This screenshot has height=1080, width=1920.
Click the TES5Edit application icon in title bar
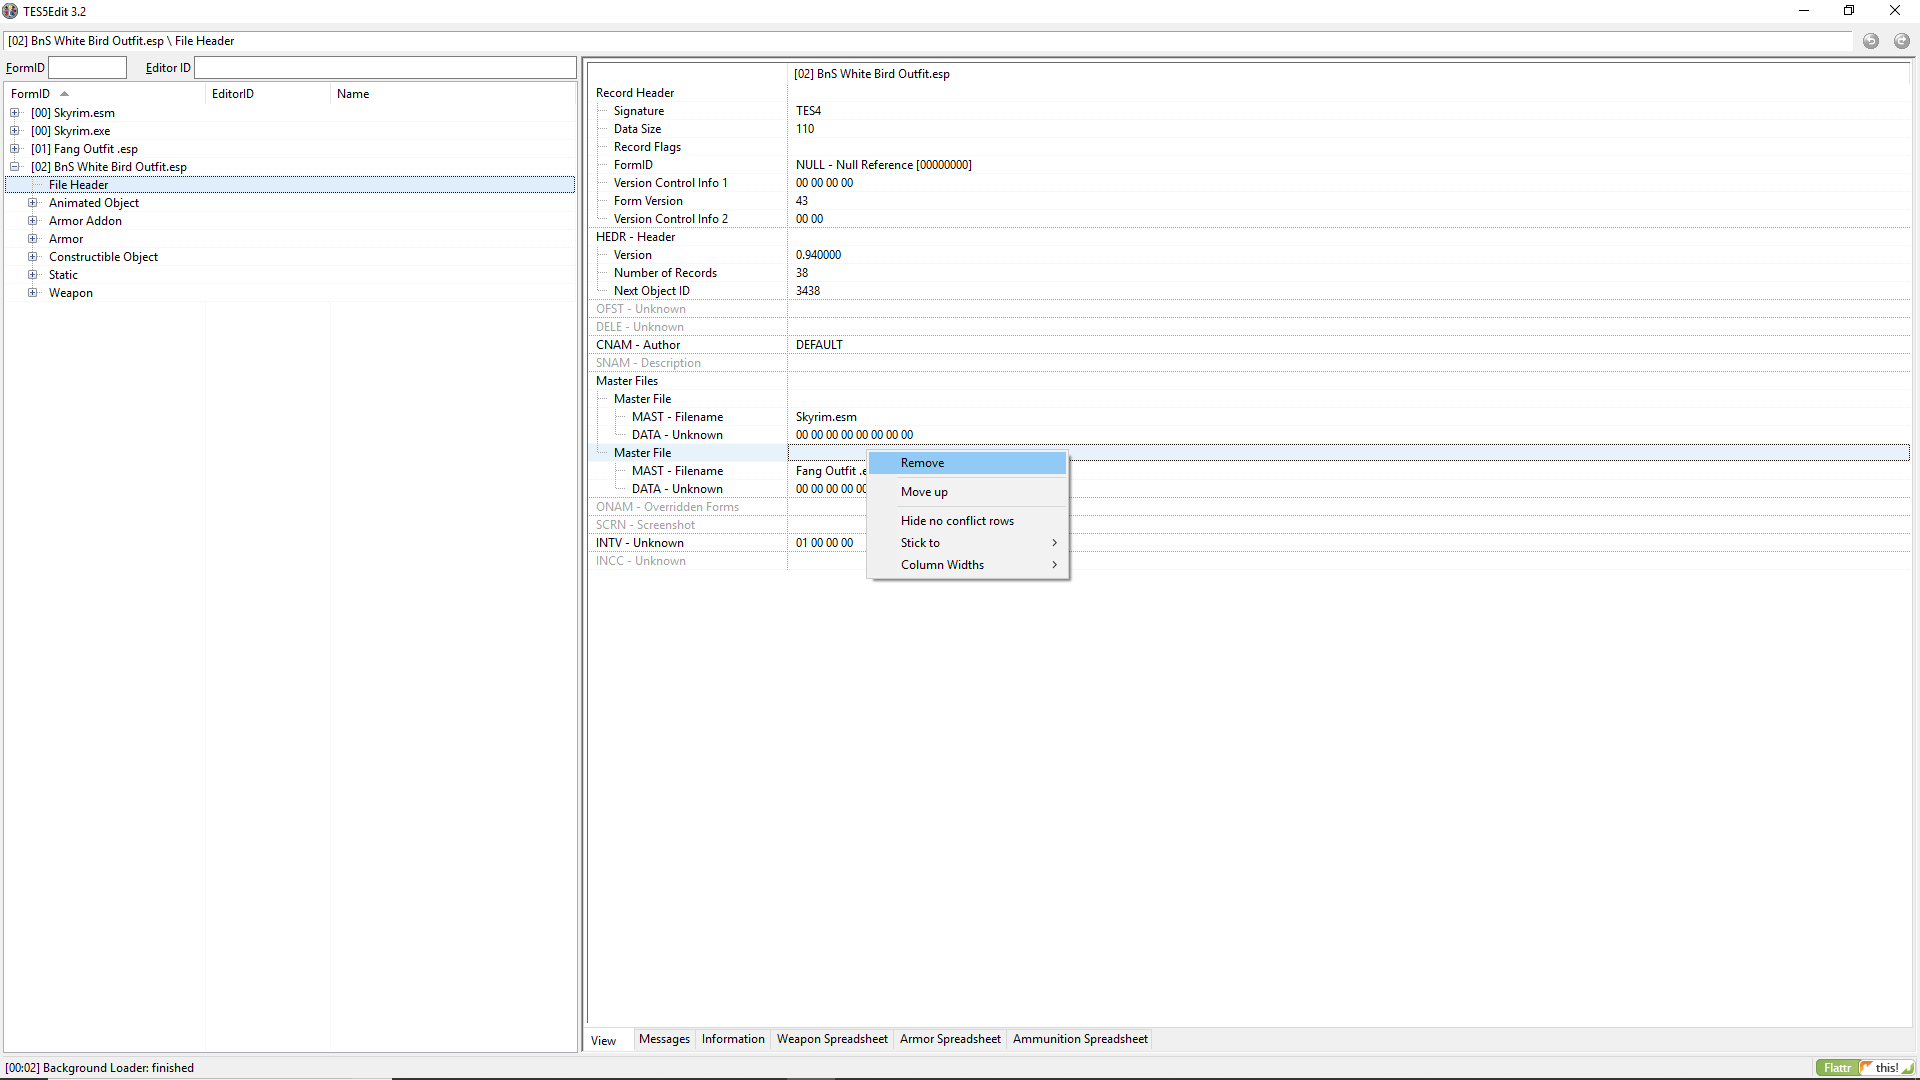click(x=11, y=11)
